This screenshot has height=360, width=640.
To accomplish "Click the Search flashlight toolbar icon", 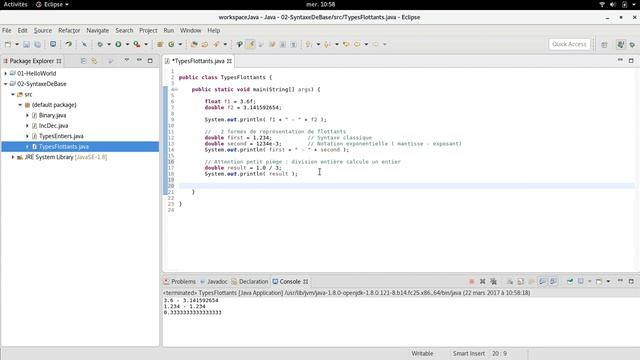I will 216,44.
